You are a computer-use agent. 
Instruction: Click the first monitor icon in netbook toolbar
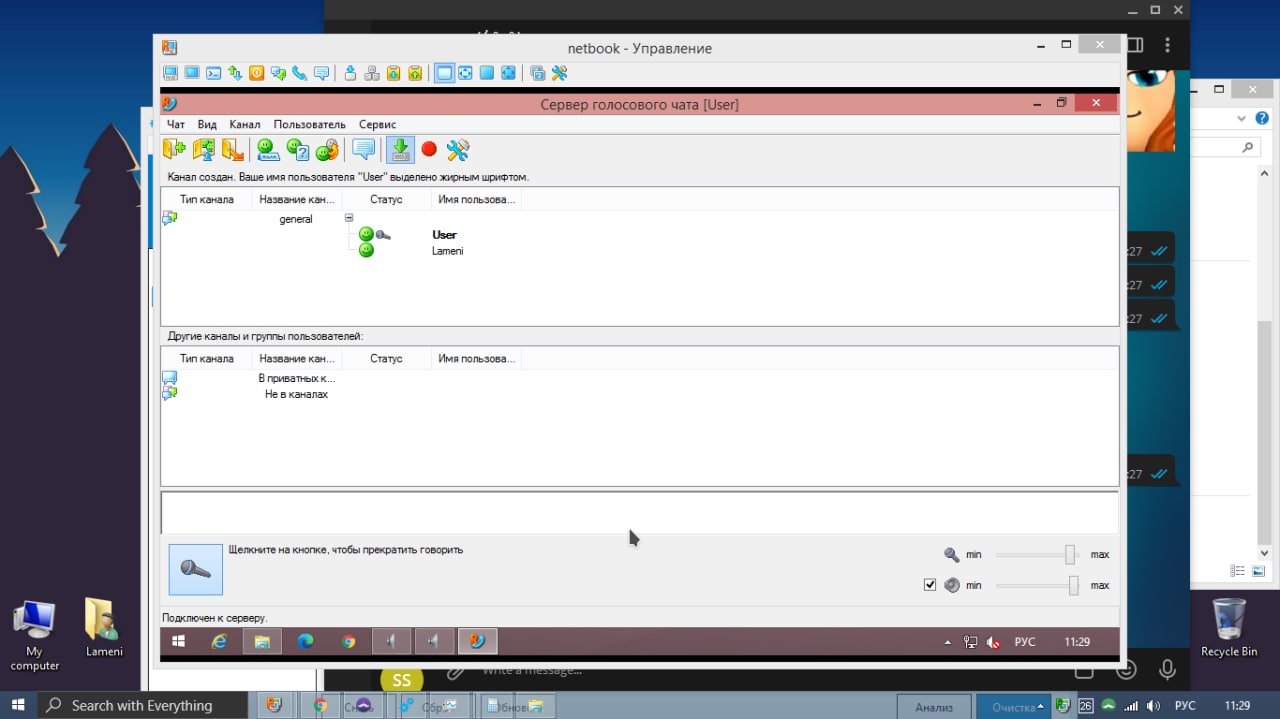coord(170,73)
